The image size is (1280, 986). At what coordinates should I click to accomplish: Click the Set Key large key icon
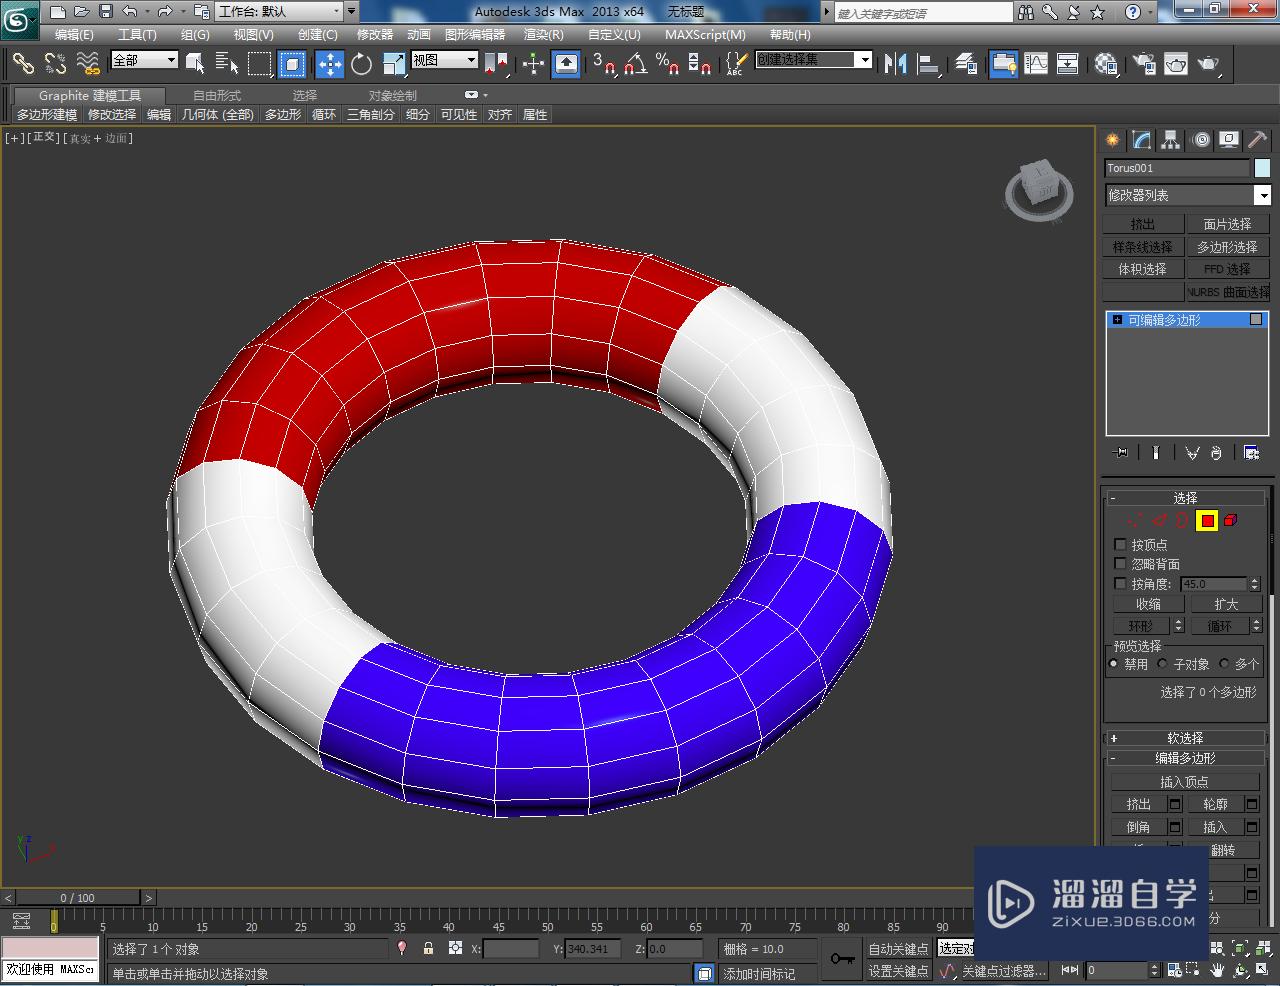[842, 960]
